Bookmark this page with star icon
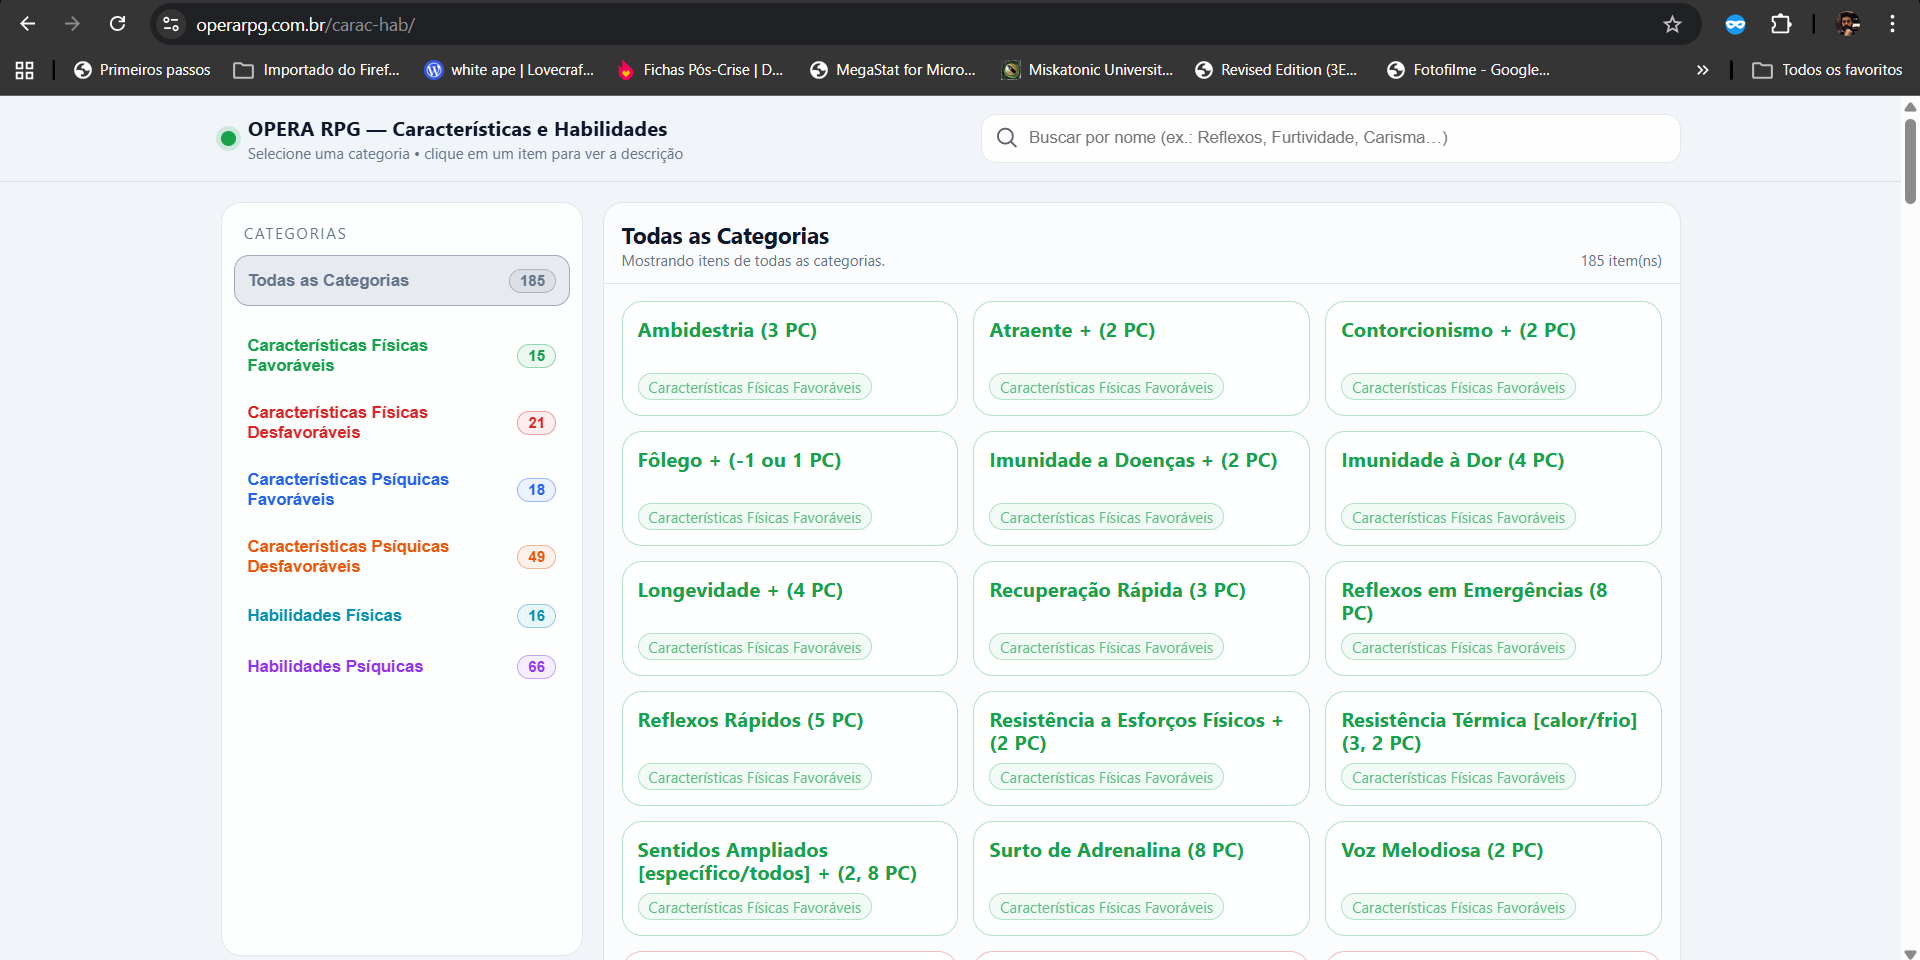 point(1672,24)
